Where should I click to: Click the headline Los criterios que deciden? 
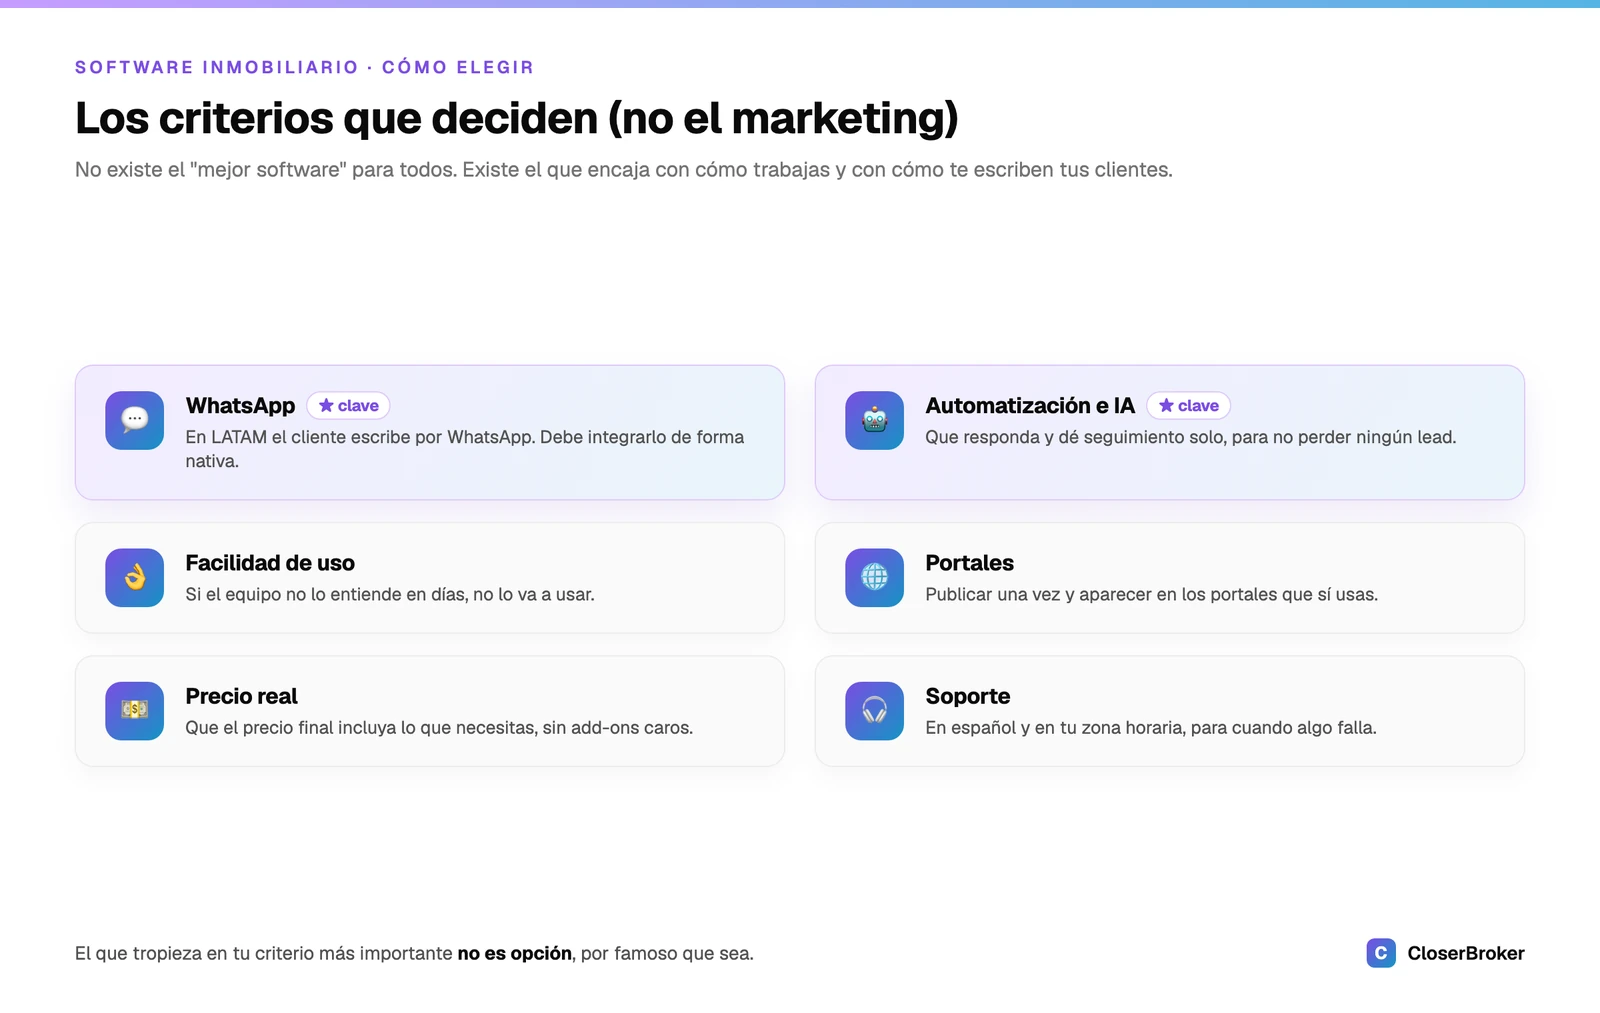[517, 118]
